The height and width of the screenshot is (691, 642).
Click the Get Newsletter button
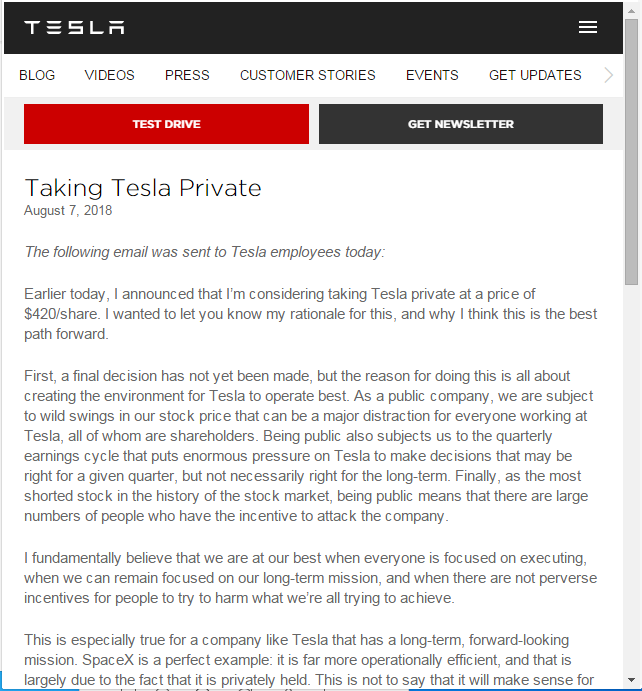tap(461, 124)
